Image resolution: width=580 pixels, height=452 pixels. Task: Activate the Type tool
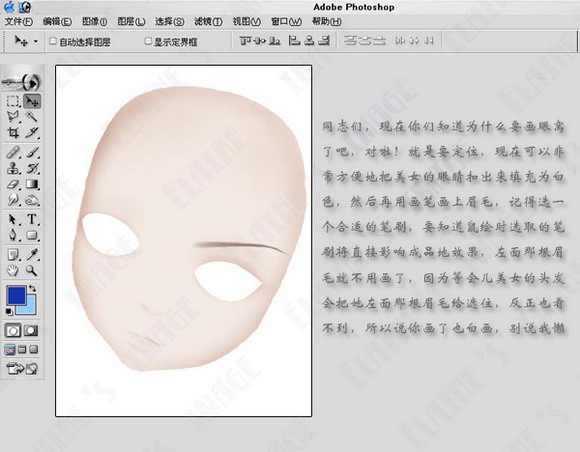click(x=32, y=219)
